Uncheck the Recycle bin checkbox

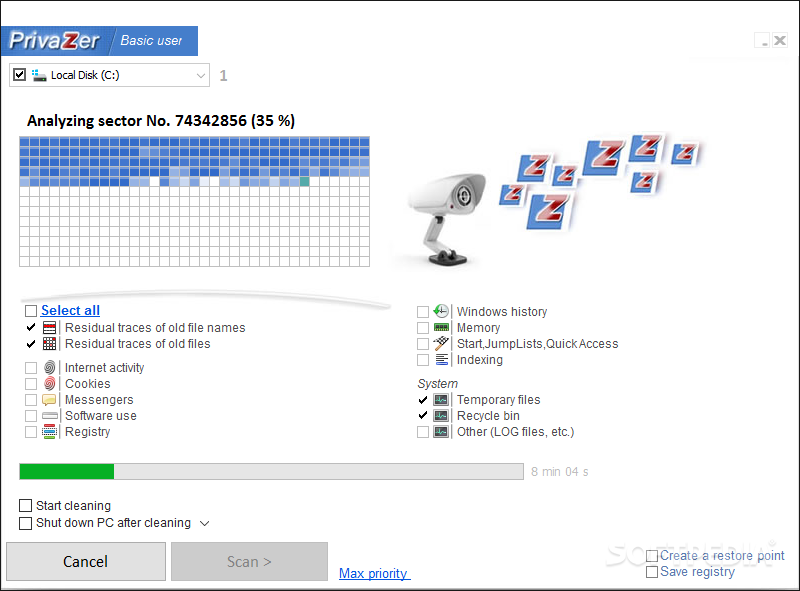tap(423, 415)
